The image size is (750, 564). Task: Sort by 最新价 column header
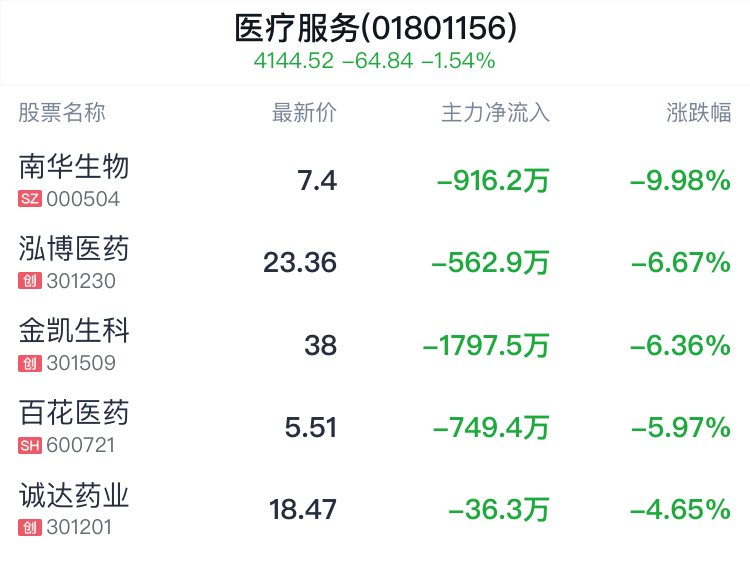[304, 113]
